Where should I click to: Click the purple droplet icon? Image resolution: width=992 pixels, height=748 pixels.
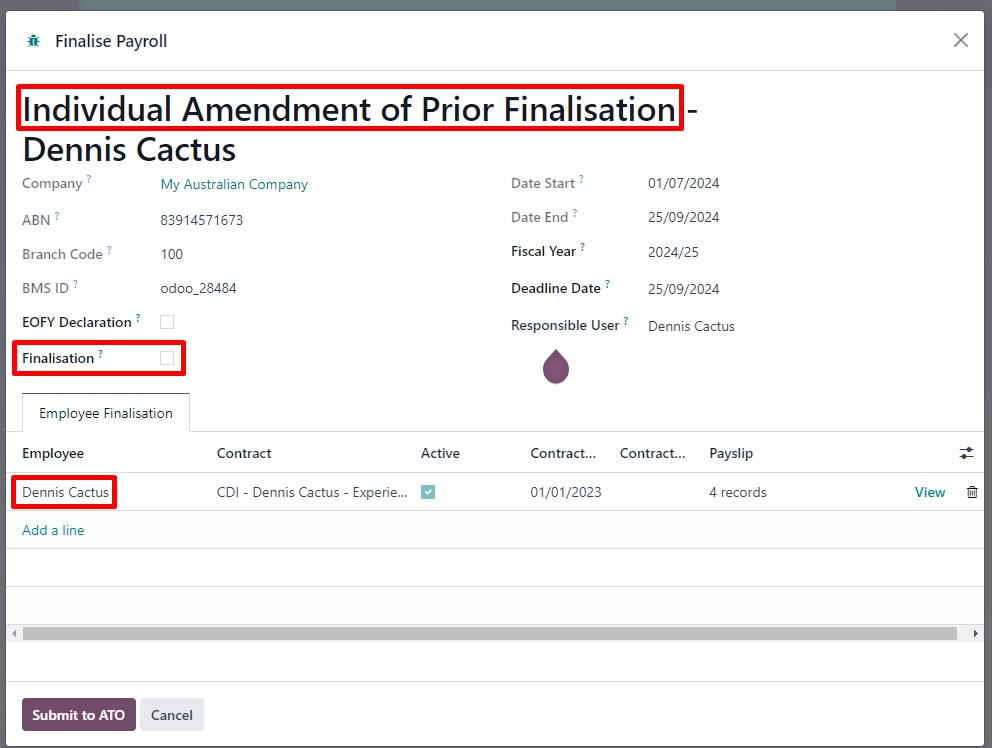click(556, 367)
